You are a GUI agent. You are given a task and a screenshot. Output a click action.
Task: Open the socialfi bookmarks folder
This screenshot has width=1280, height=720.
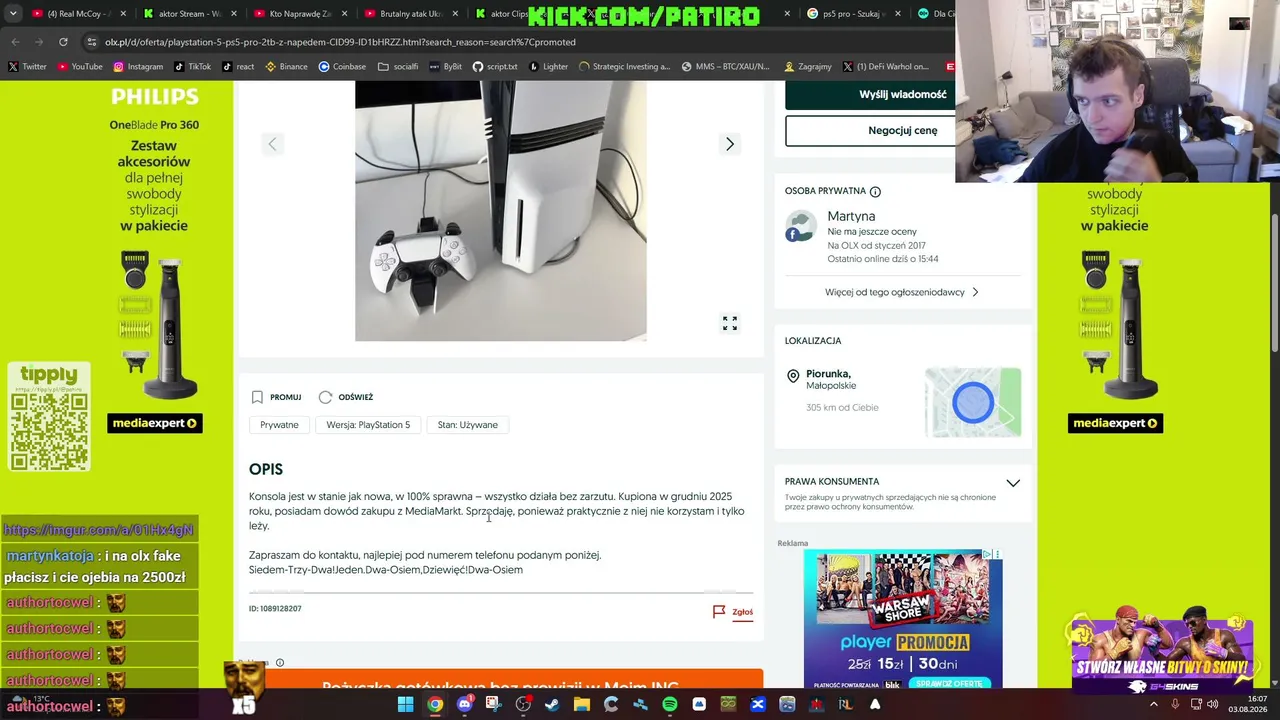pyautogui.click(x=398, y=67)
